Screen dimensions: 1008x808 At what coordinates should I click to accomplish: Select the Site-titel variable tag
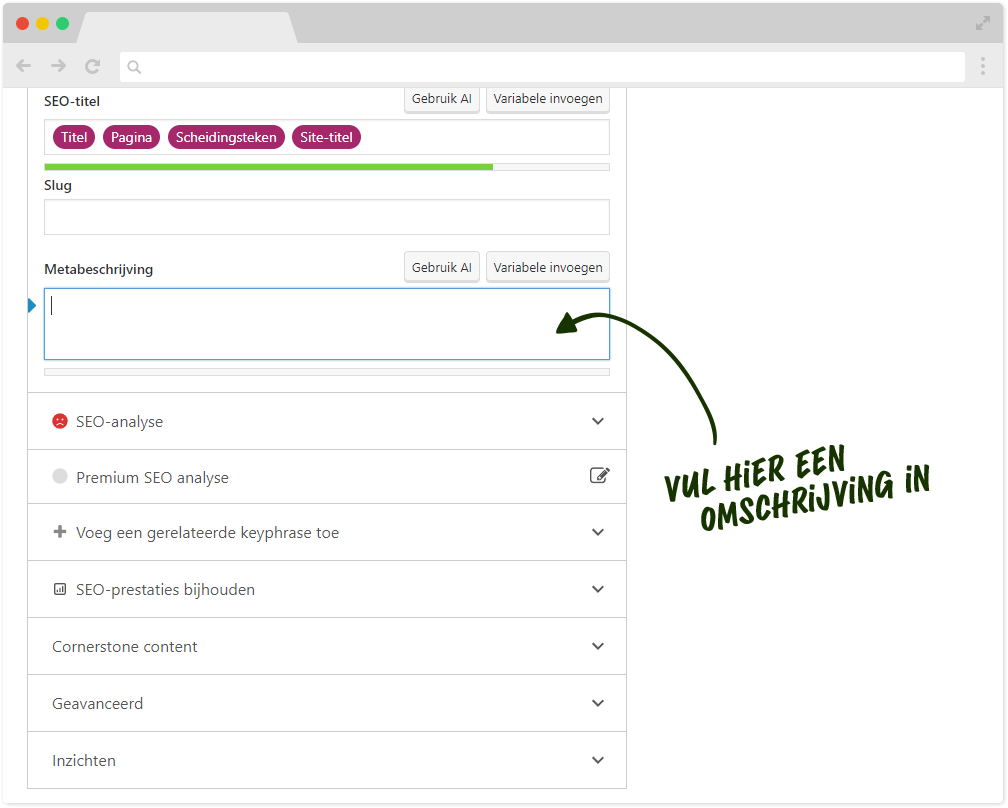(327, 137)
